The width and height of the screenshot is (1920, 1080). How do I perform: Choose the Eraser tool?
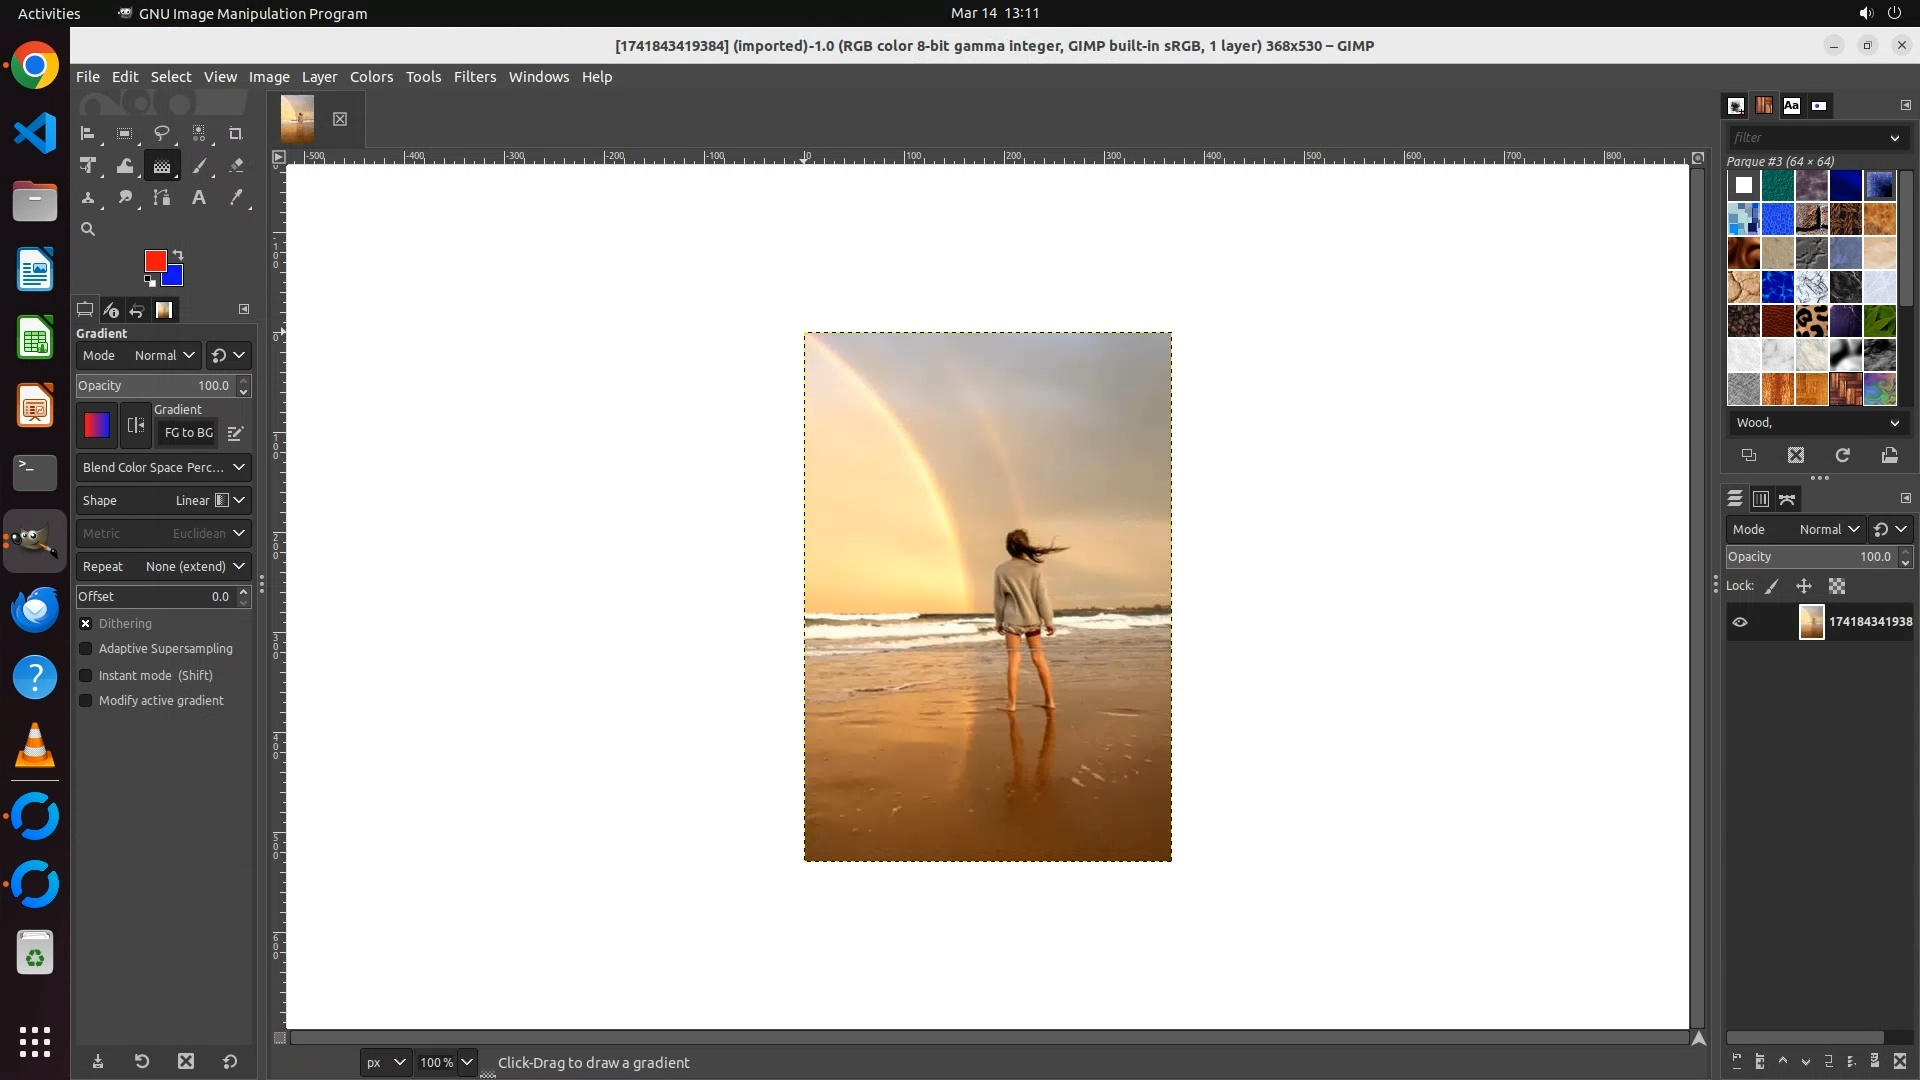click(236, 166)
